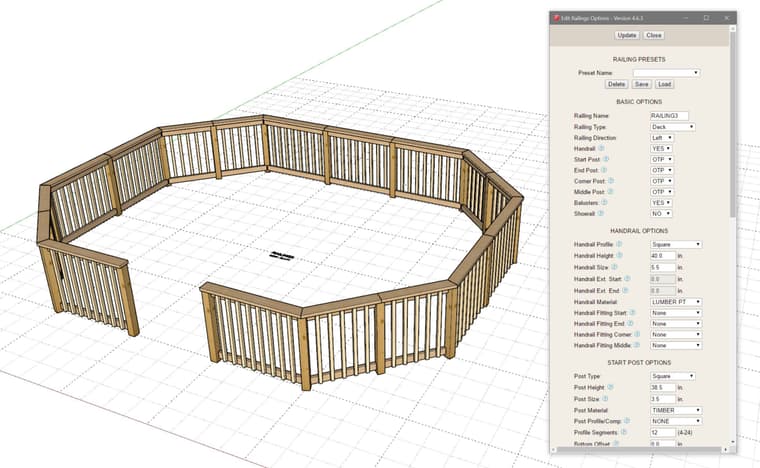The height and width of the screenshot is (468, 760).
Task: Open the Handrail Fitting Corner dropdown
Action: [676, 335]
